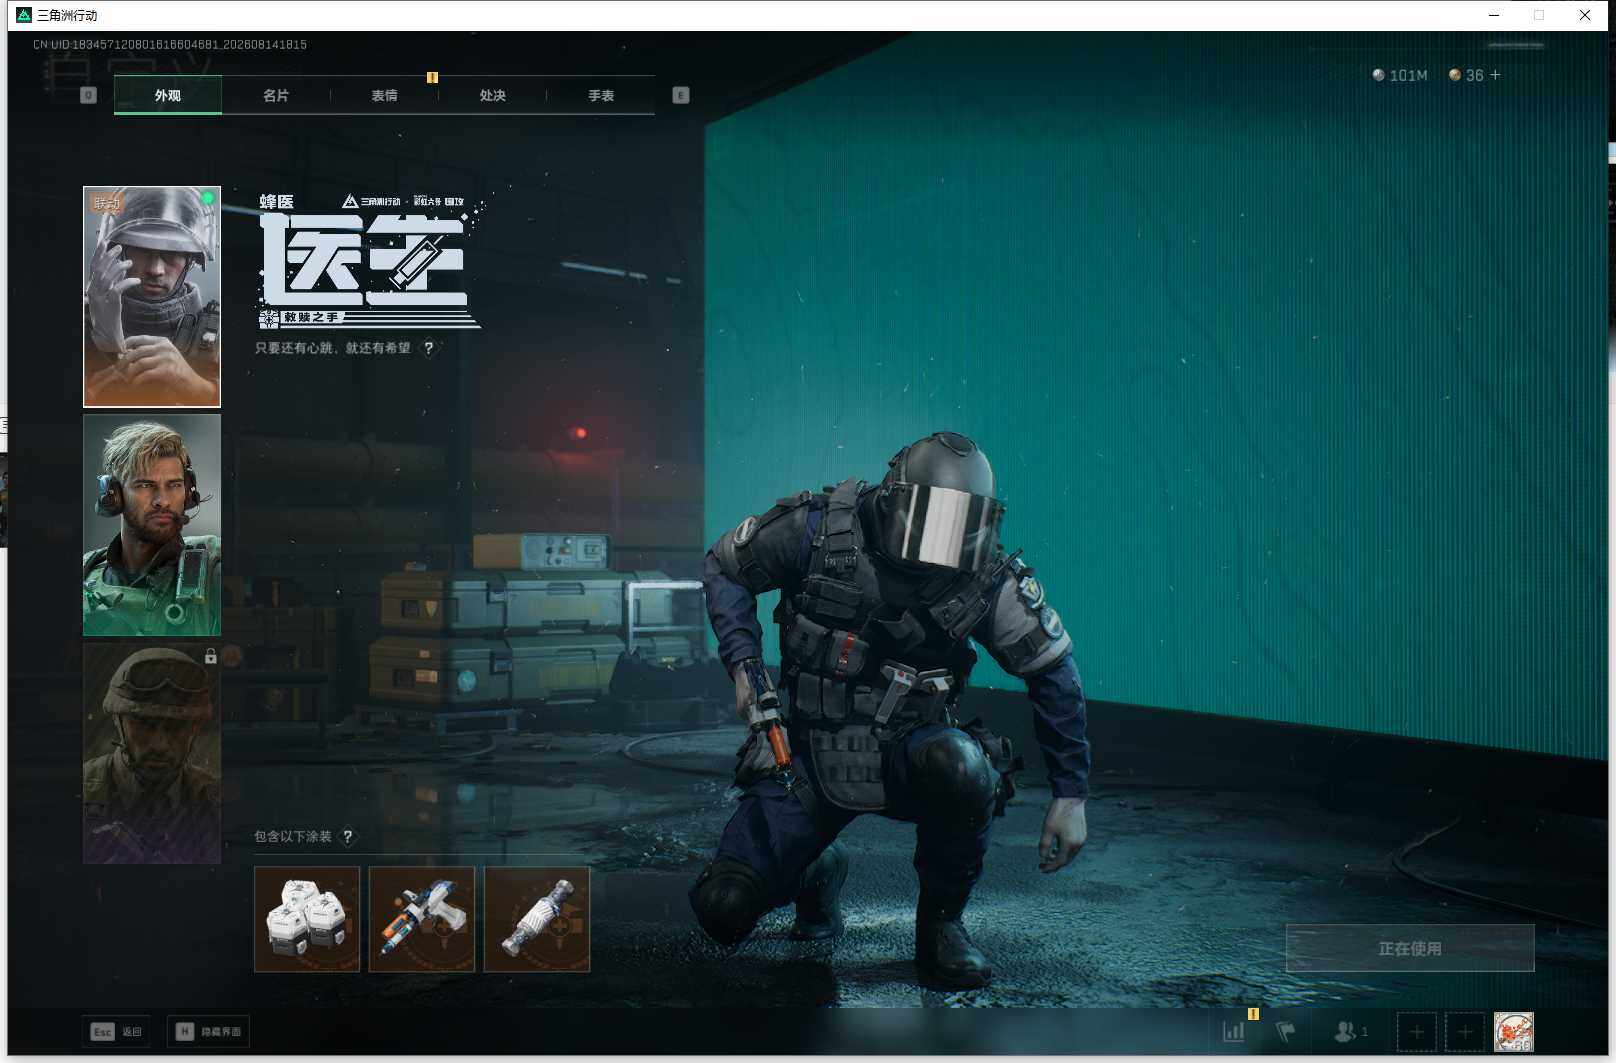Screen dimensions: 1616x1063
Task: Select the helmeted 联动 skin portrait
Action: click(152, 297)
